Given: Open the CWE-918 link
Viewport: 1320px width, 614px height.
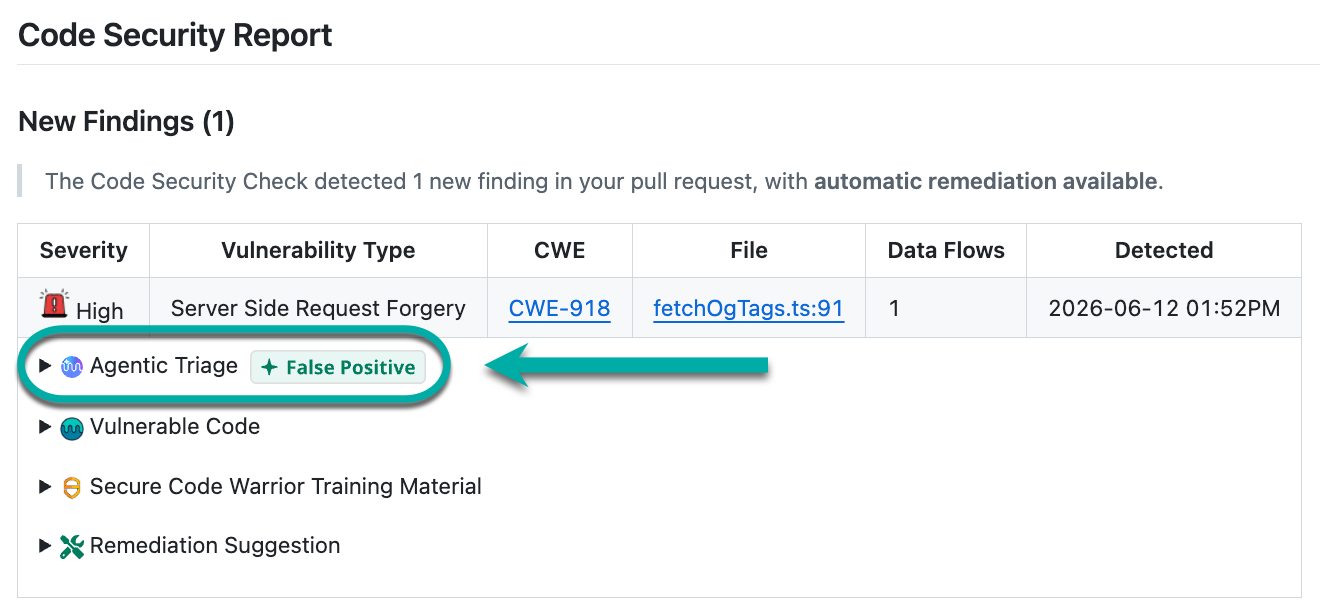Looking at the screenshot, I should [x=560, y=308].
